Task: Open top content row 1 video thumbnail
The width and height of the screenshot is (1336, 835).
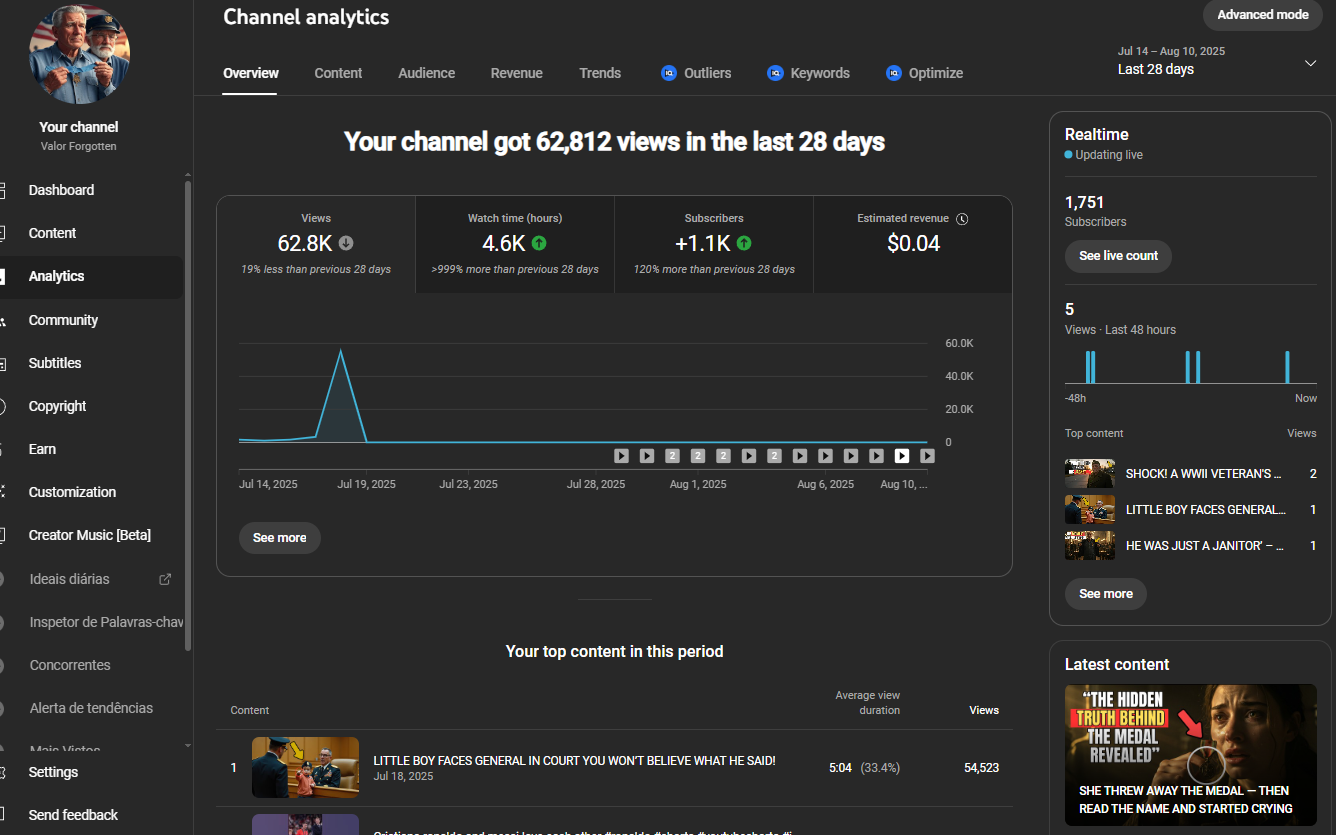Action: [305, 767]
